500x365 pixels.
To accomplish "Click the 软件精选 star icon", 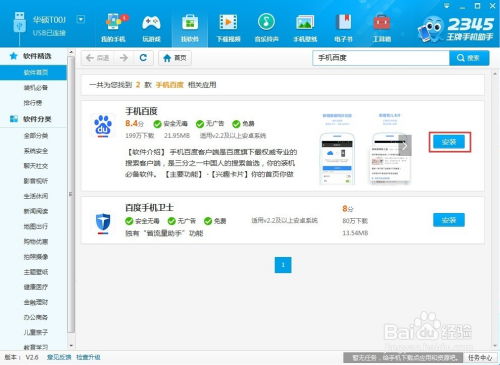I will [x=13, y=56].
